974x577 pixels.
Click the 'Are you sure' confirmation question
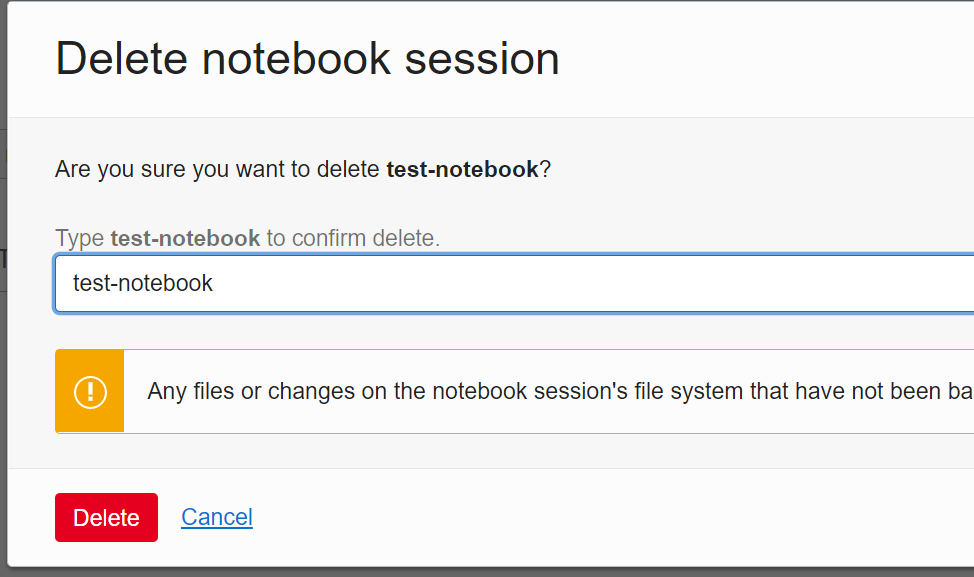pos(303,169)
